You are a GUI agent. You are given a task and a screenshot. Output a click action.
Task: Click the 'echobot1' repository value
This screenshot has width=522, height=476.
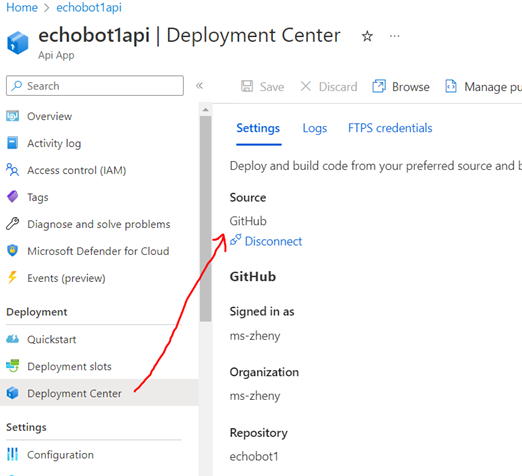(254, 456)
